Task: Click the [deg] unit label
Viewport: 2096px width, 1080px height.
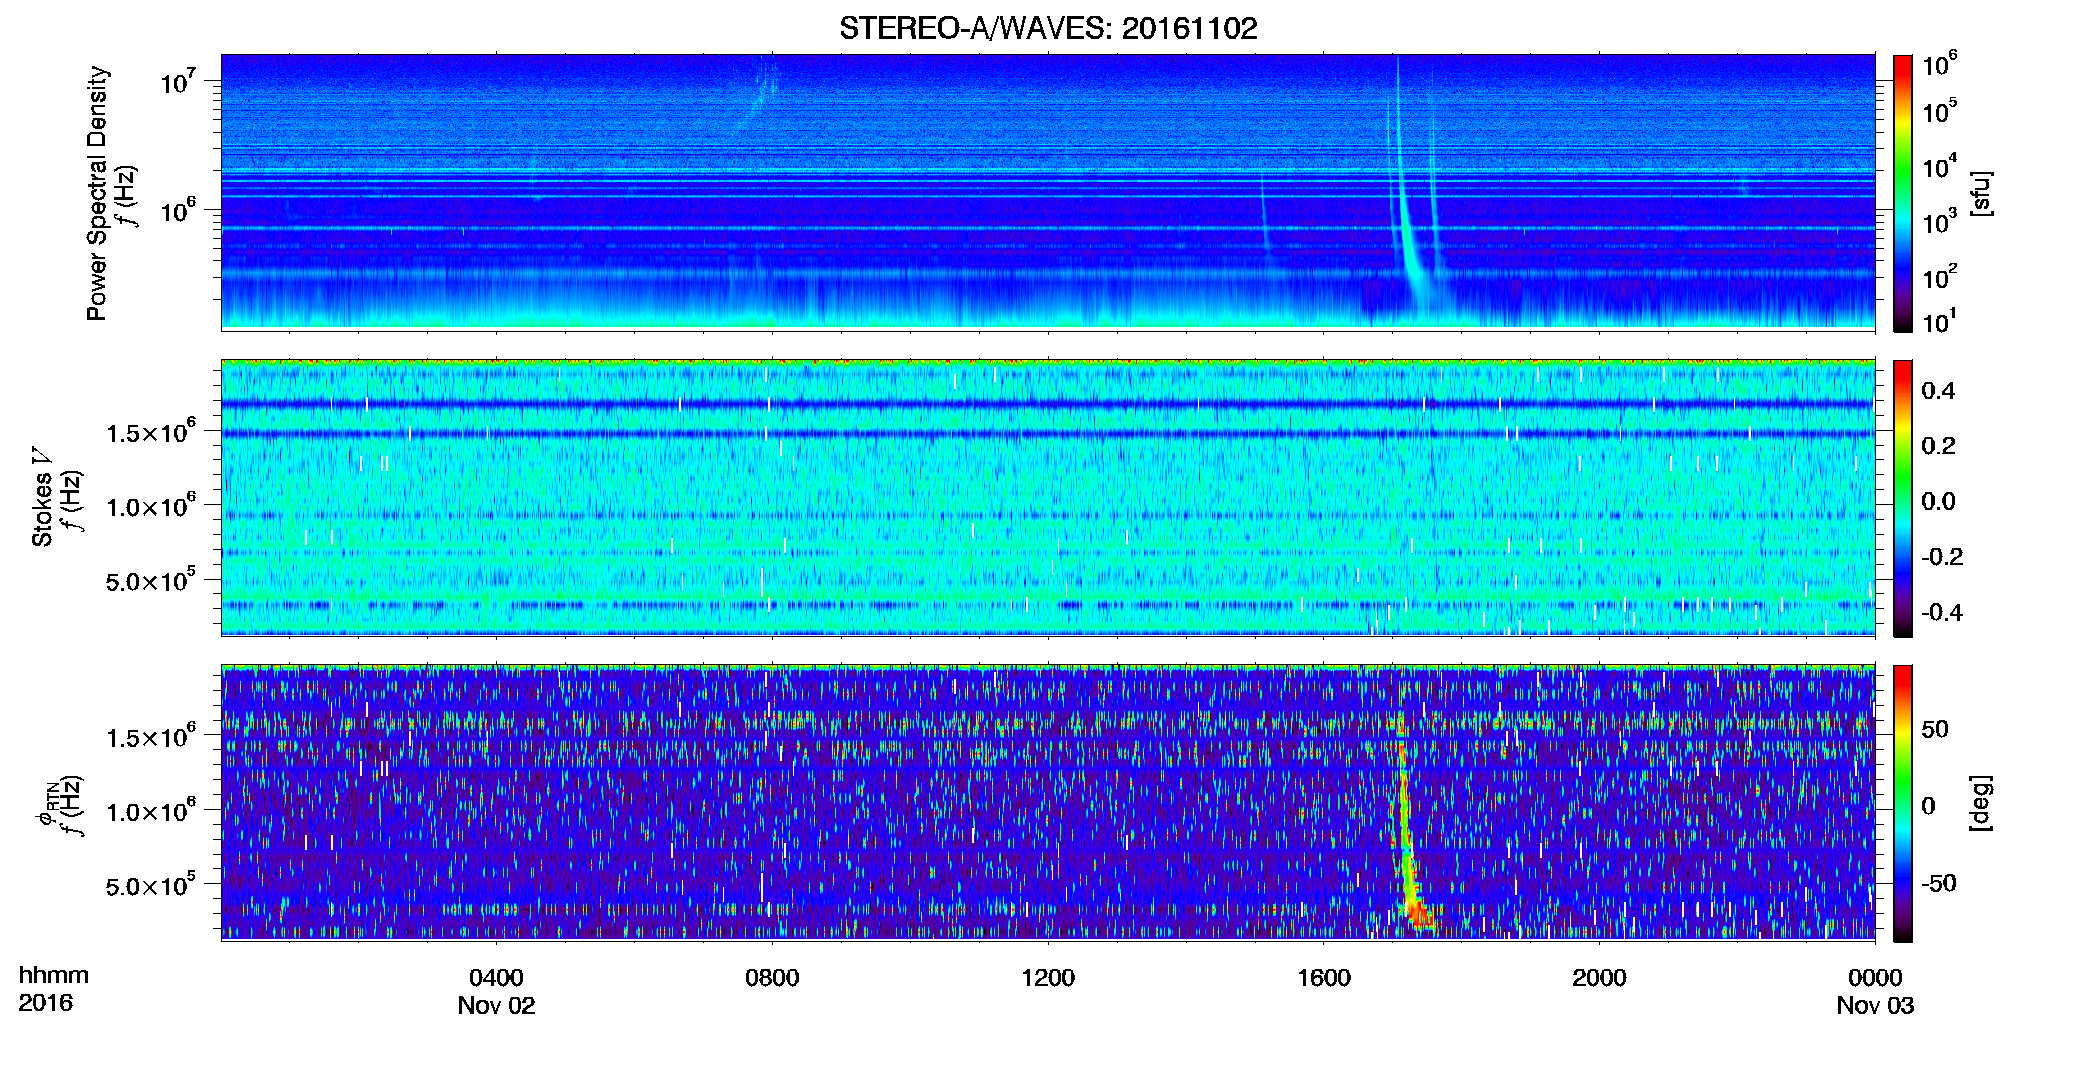Action: click(x=1981, y=803)
